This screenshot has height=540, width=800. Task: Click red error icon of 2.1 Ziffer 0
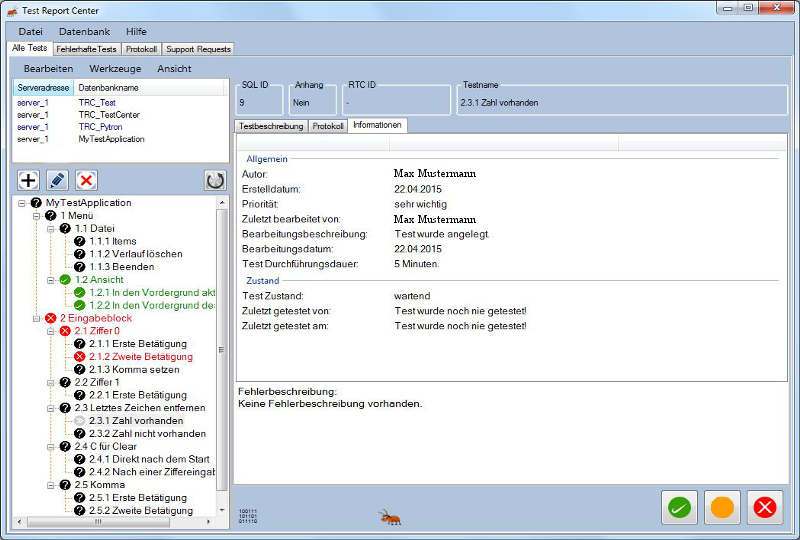point(65,331)
